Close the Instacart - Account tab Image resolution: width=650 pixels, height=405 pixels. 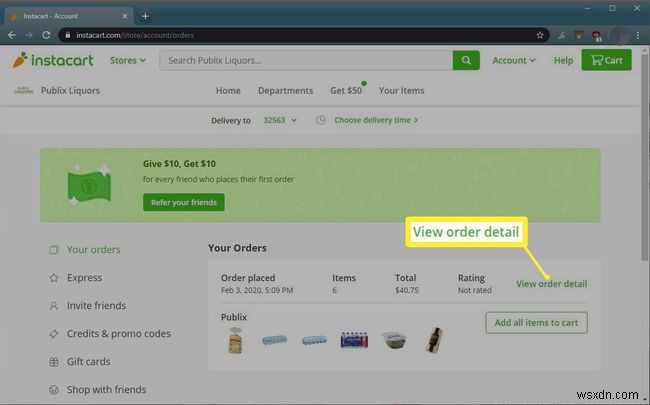click(x=125, y=16)
